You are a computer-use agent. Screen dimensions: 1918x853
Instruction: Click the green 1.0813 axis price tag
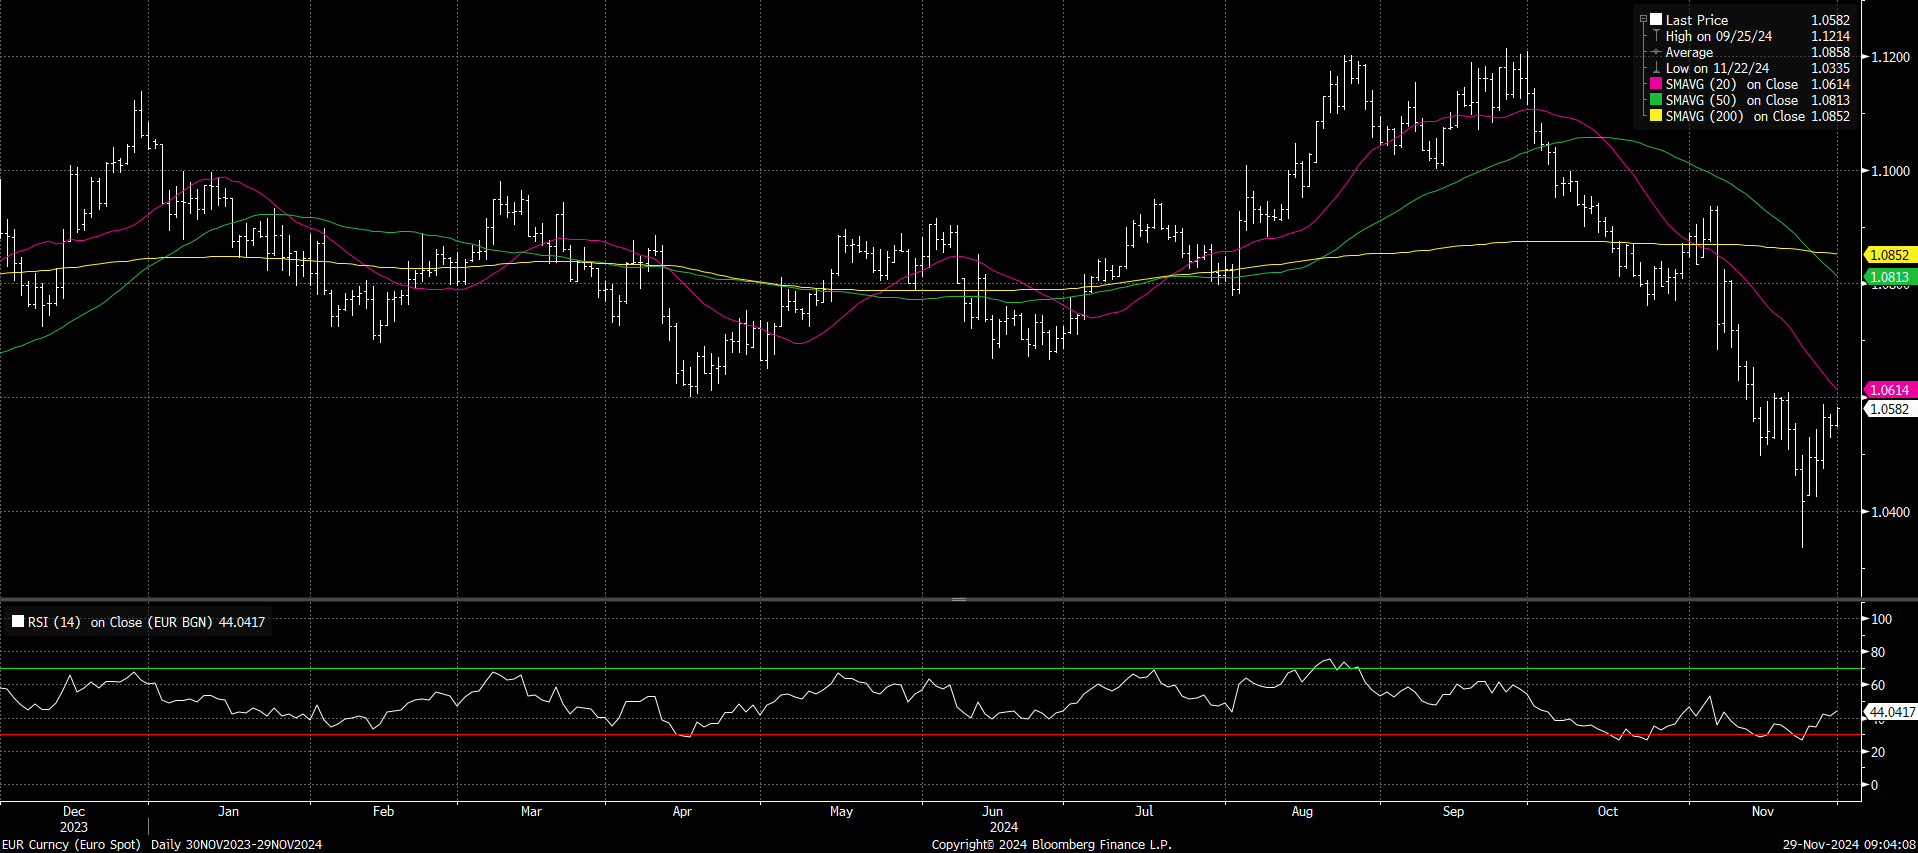point(1889,277)
